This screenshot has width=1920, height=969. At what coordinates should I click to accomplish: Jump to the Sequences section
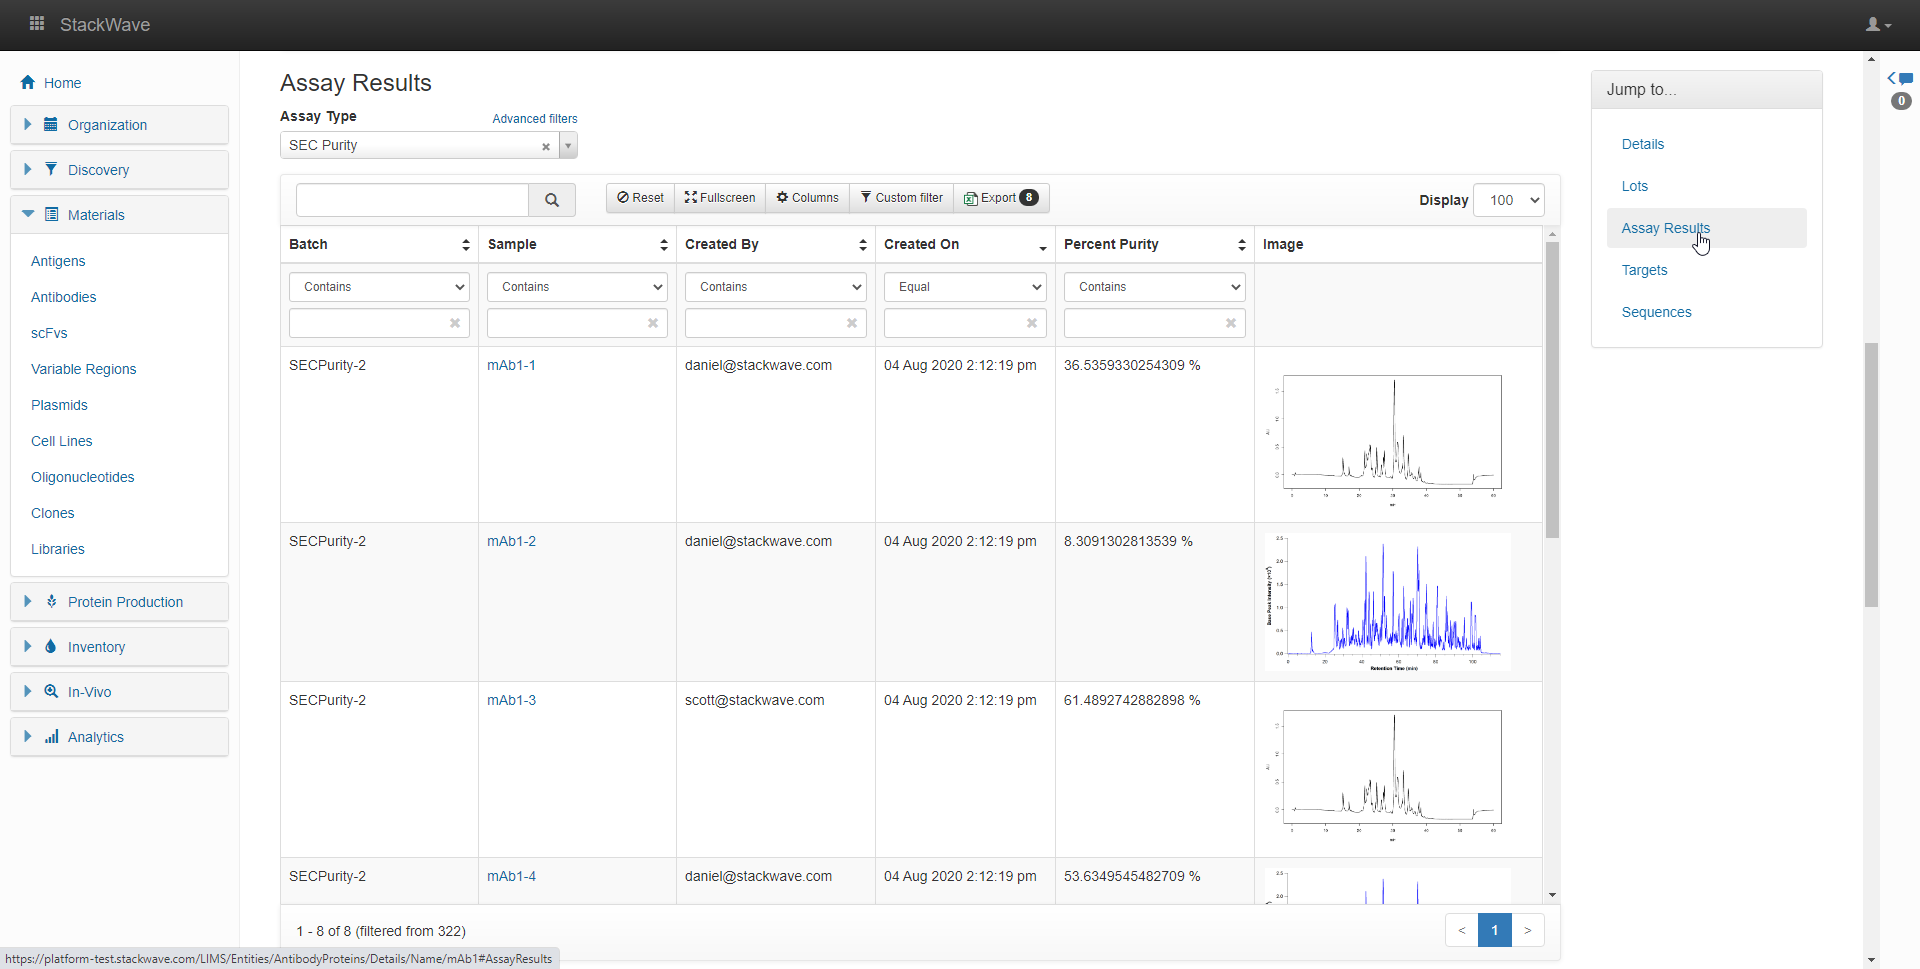[x=1656, y=312]
